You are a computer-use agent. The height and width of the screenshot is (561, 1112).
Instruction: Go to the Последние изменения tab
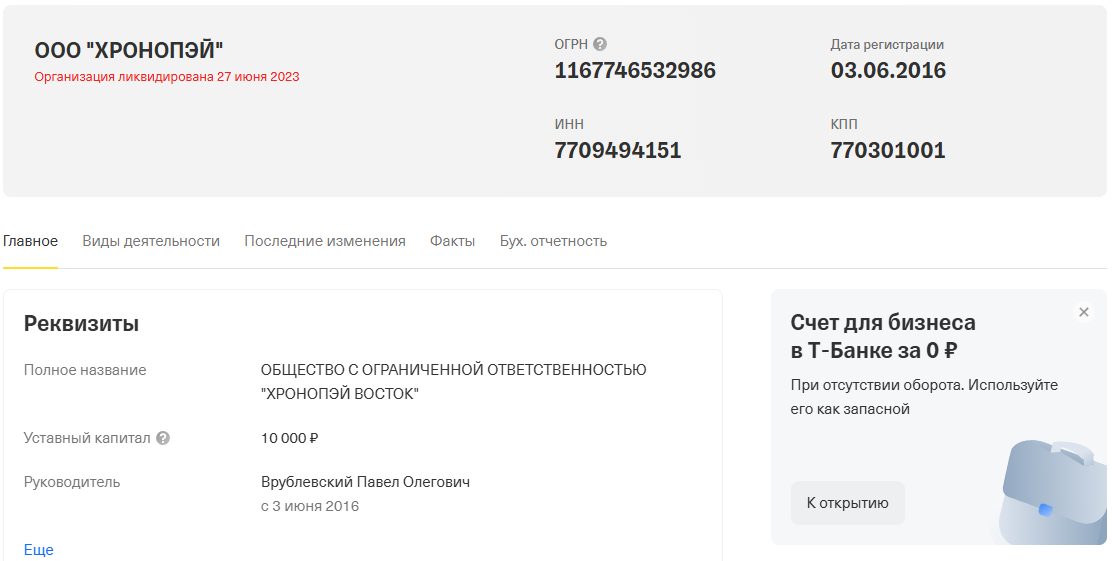tap(325, 241)
